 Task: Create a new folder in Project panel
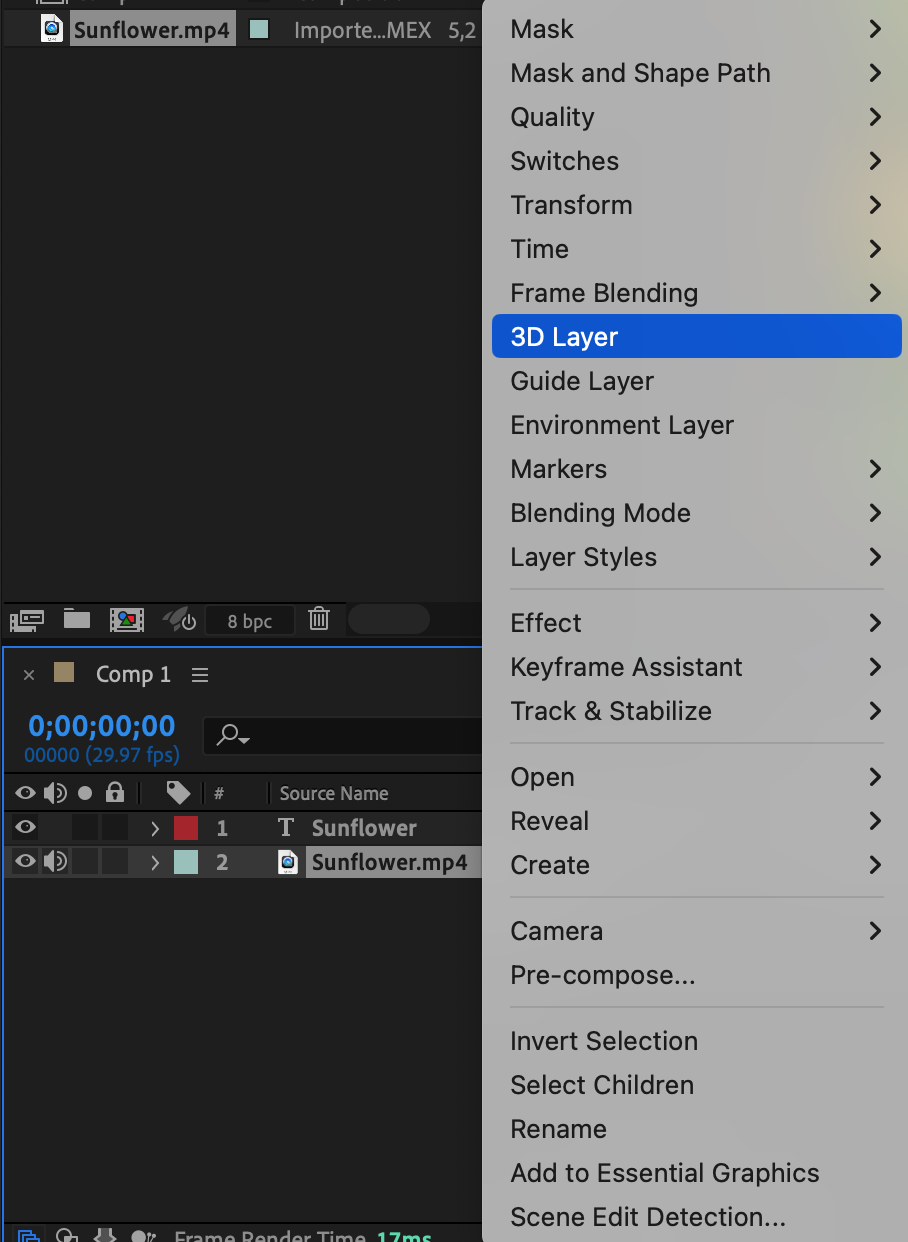tap(77, 620)
